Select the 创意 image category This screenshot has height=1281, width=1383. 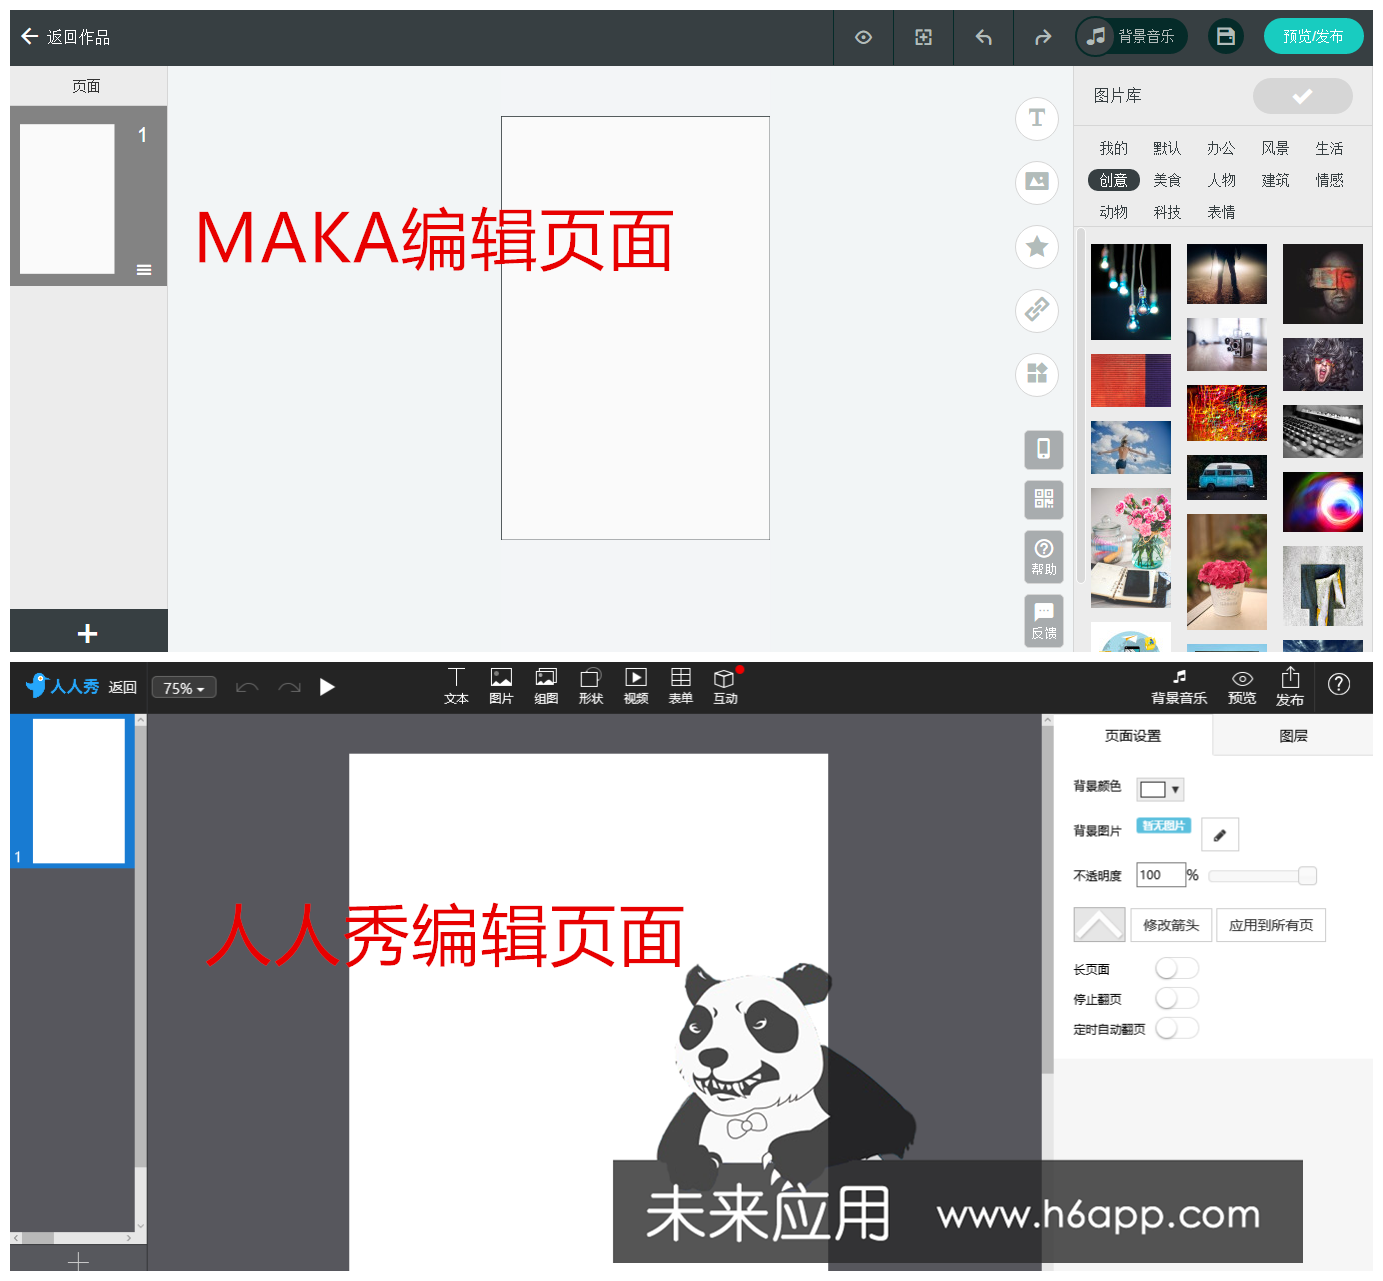click(x=1113, y=180)
